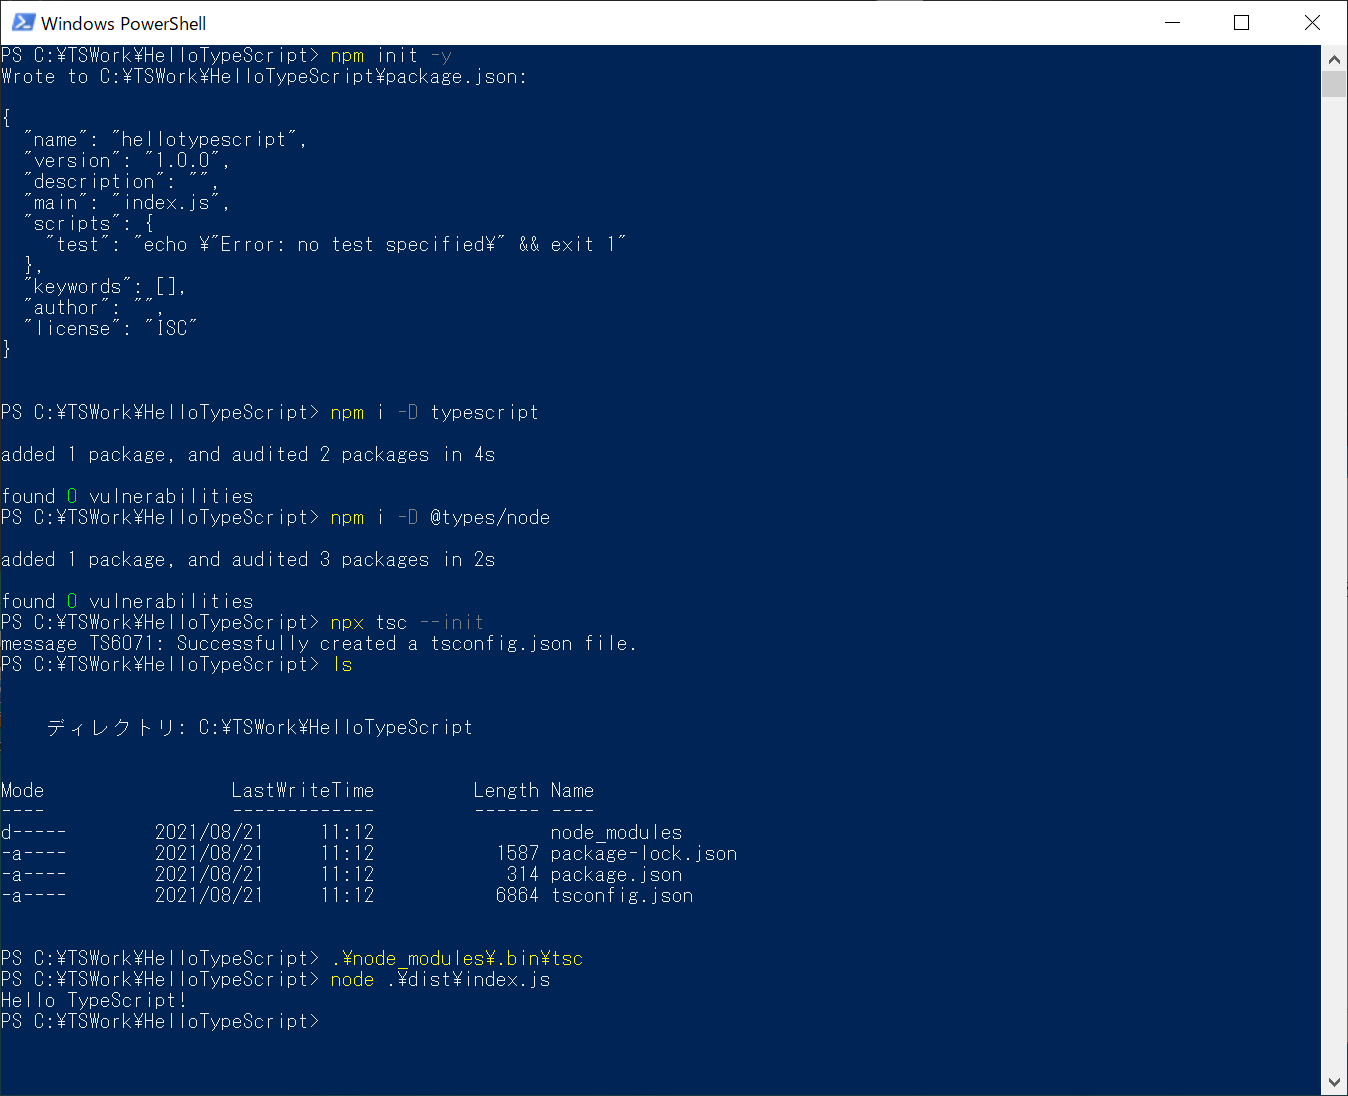
Task: Click the scrollbar down arrow
Action: click(x=1334, y=1082)
